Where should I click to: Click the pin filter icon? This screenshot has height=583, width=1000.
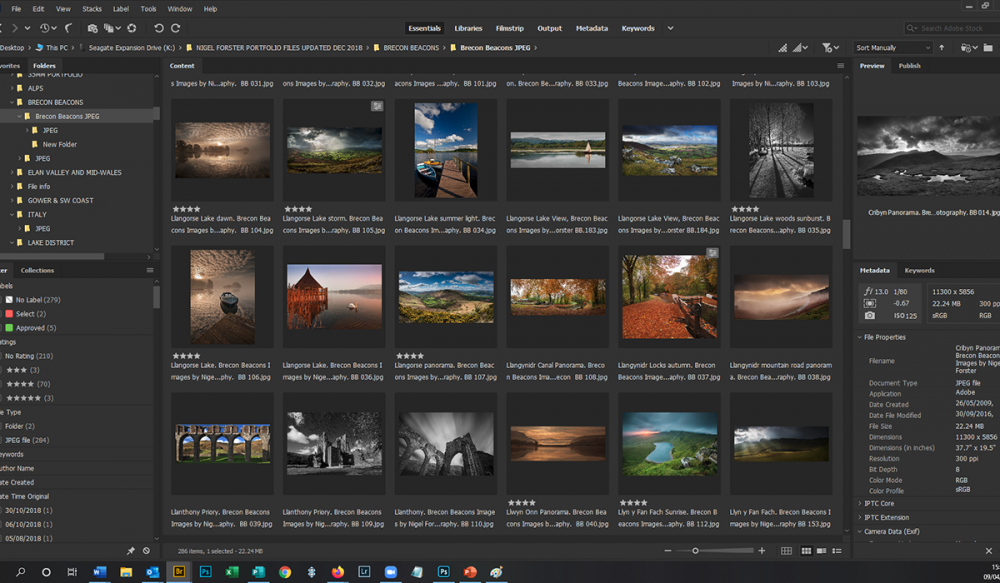point(131,550)
